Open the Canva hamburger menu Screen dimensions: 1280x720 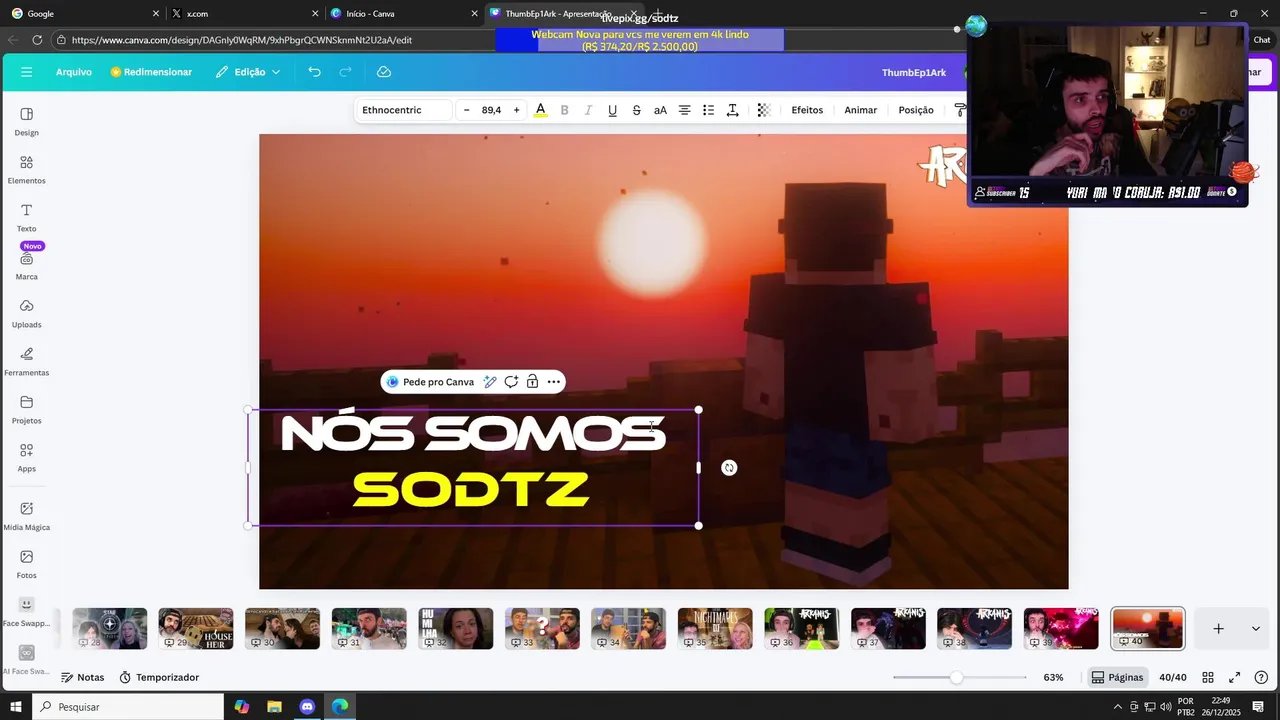coord(27,72)
